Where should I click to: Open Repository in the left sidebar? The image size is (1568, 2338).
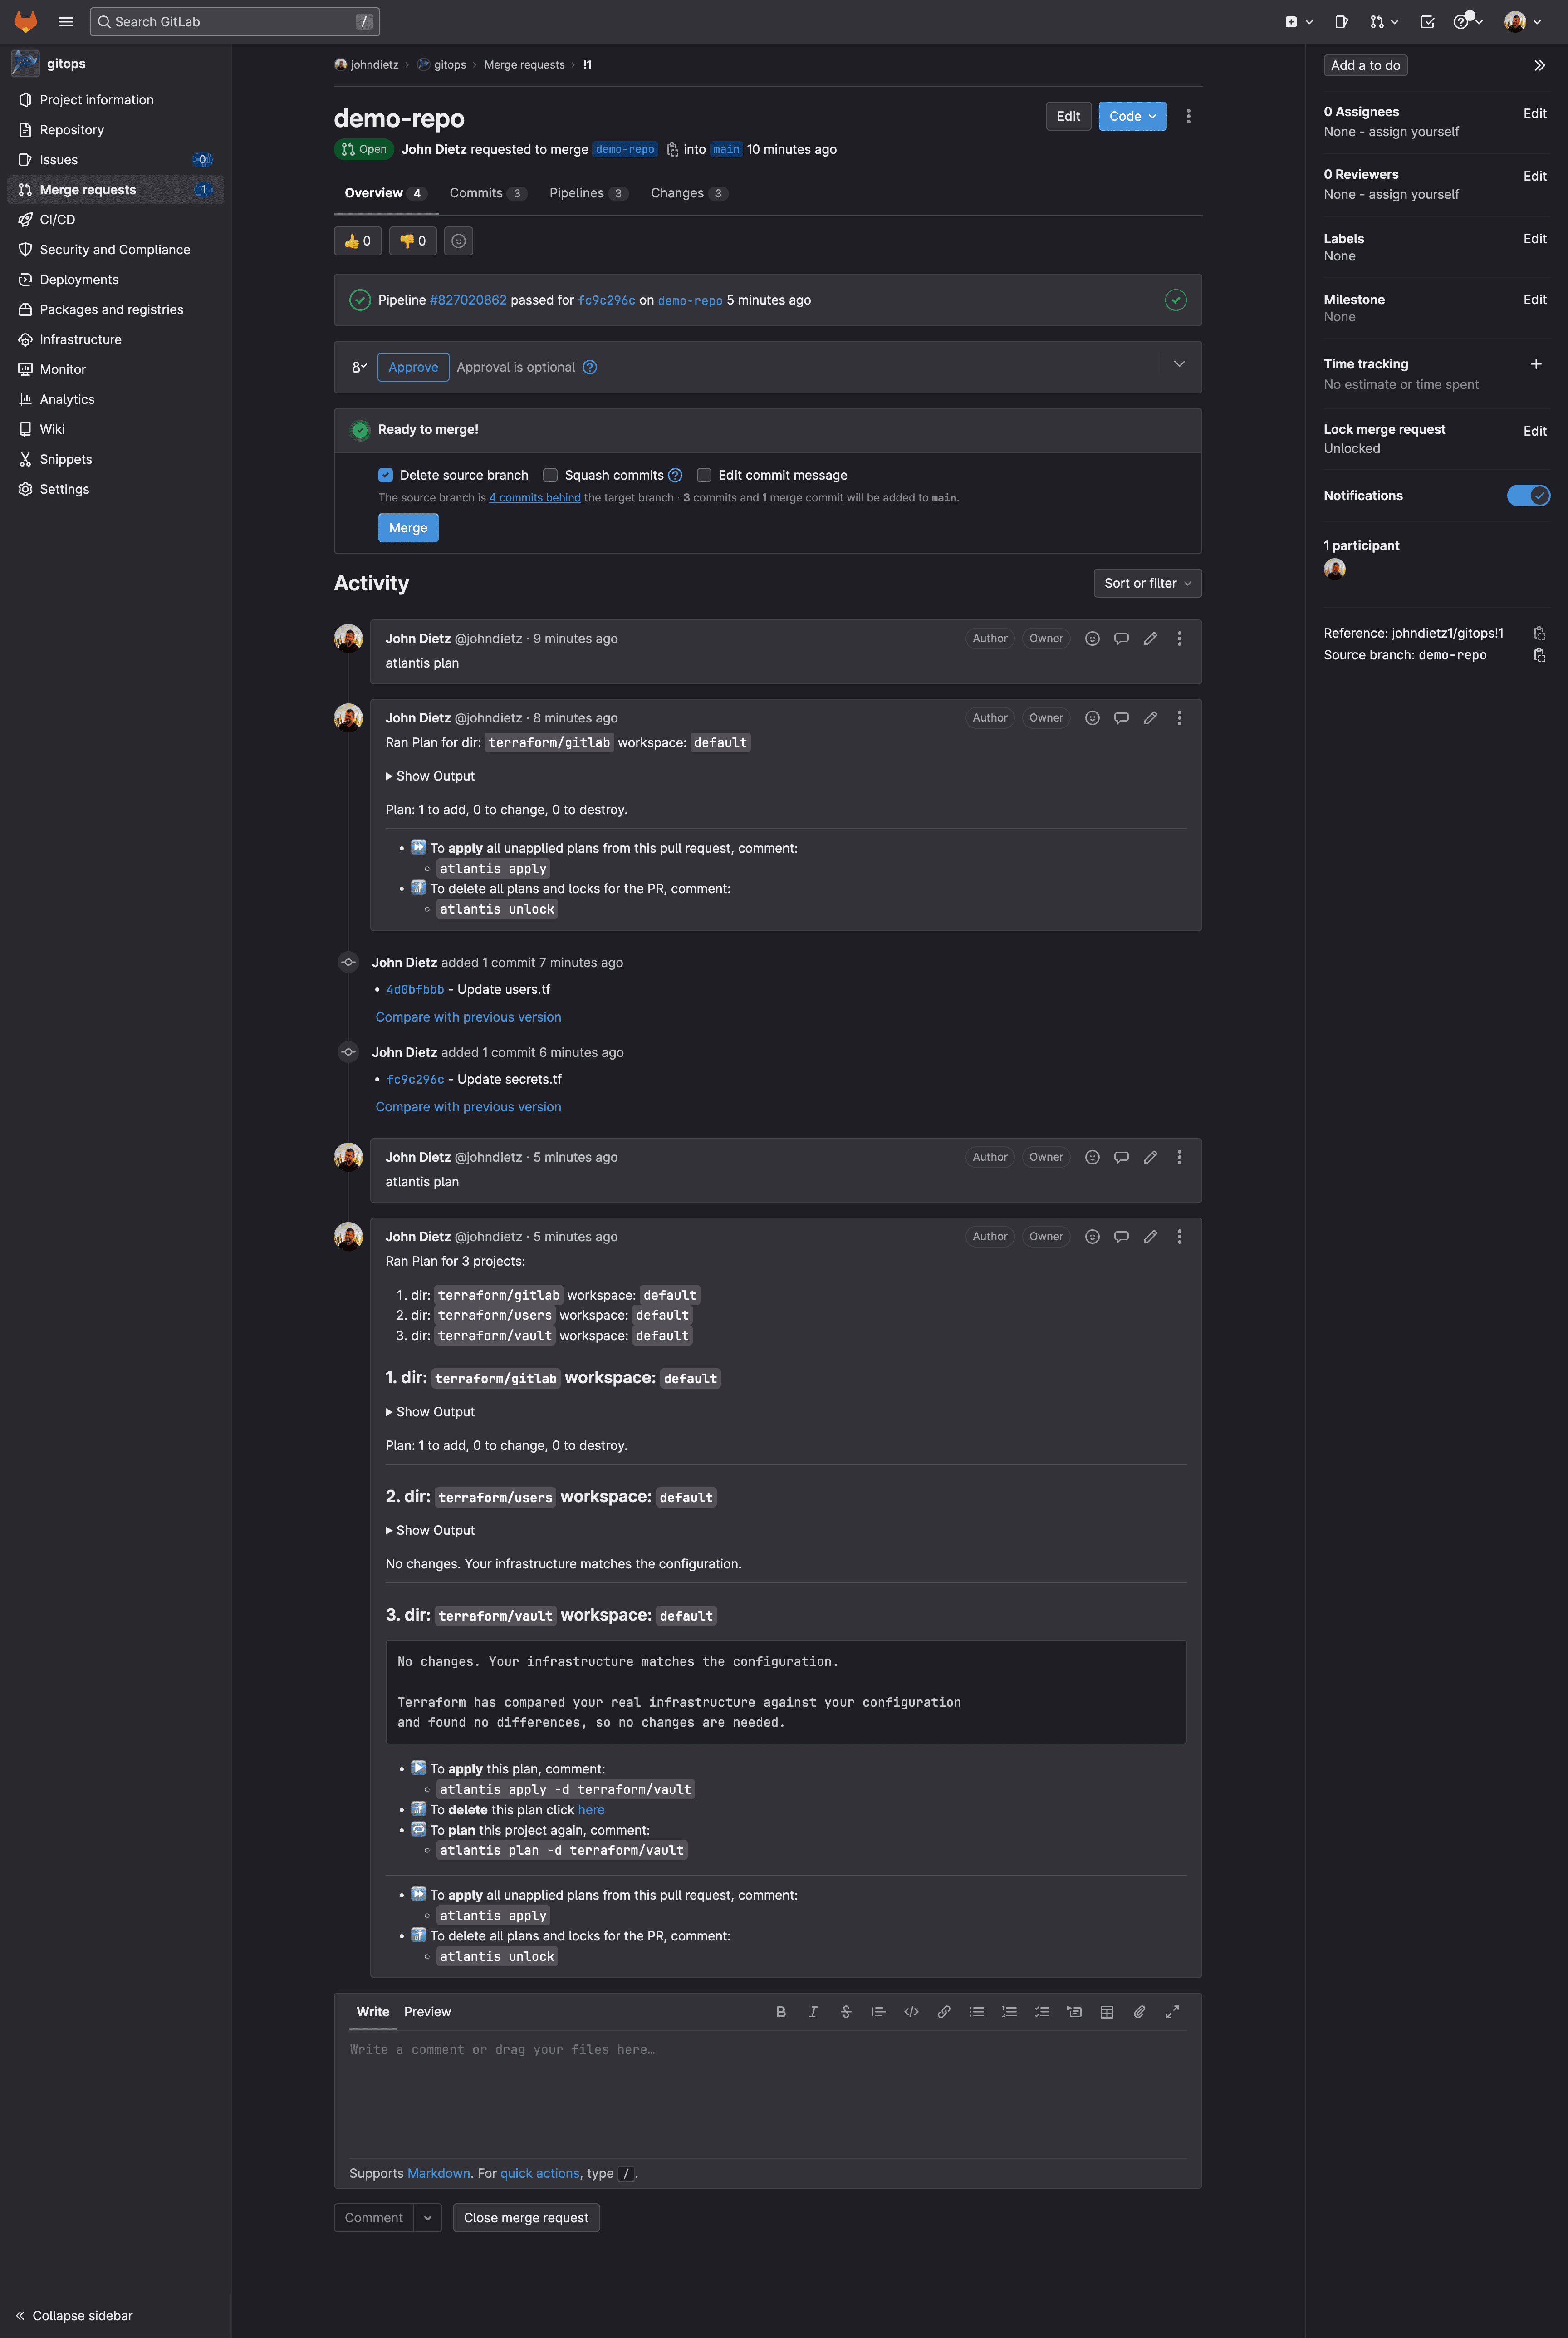pos(116,130)
